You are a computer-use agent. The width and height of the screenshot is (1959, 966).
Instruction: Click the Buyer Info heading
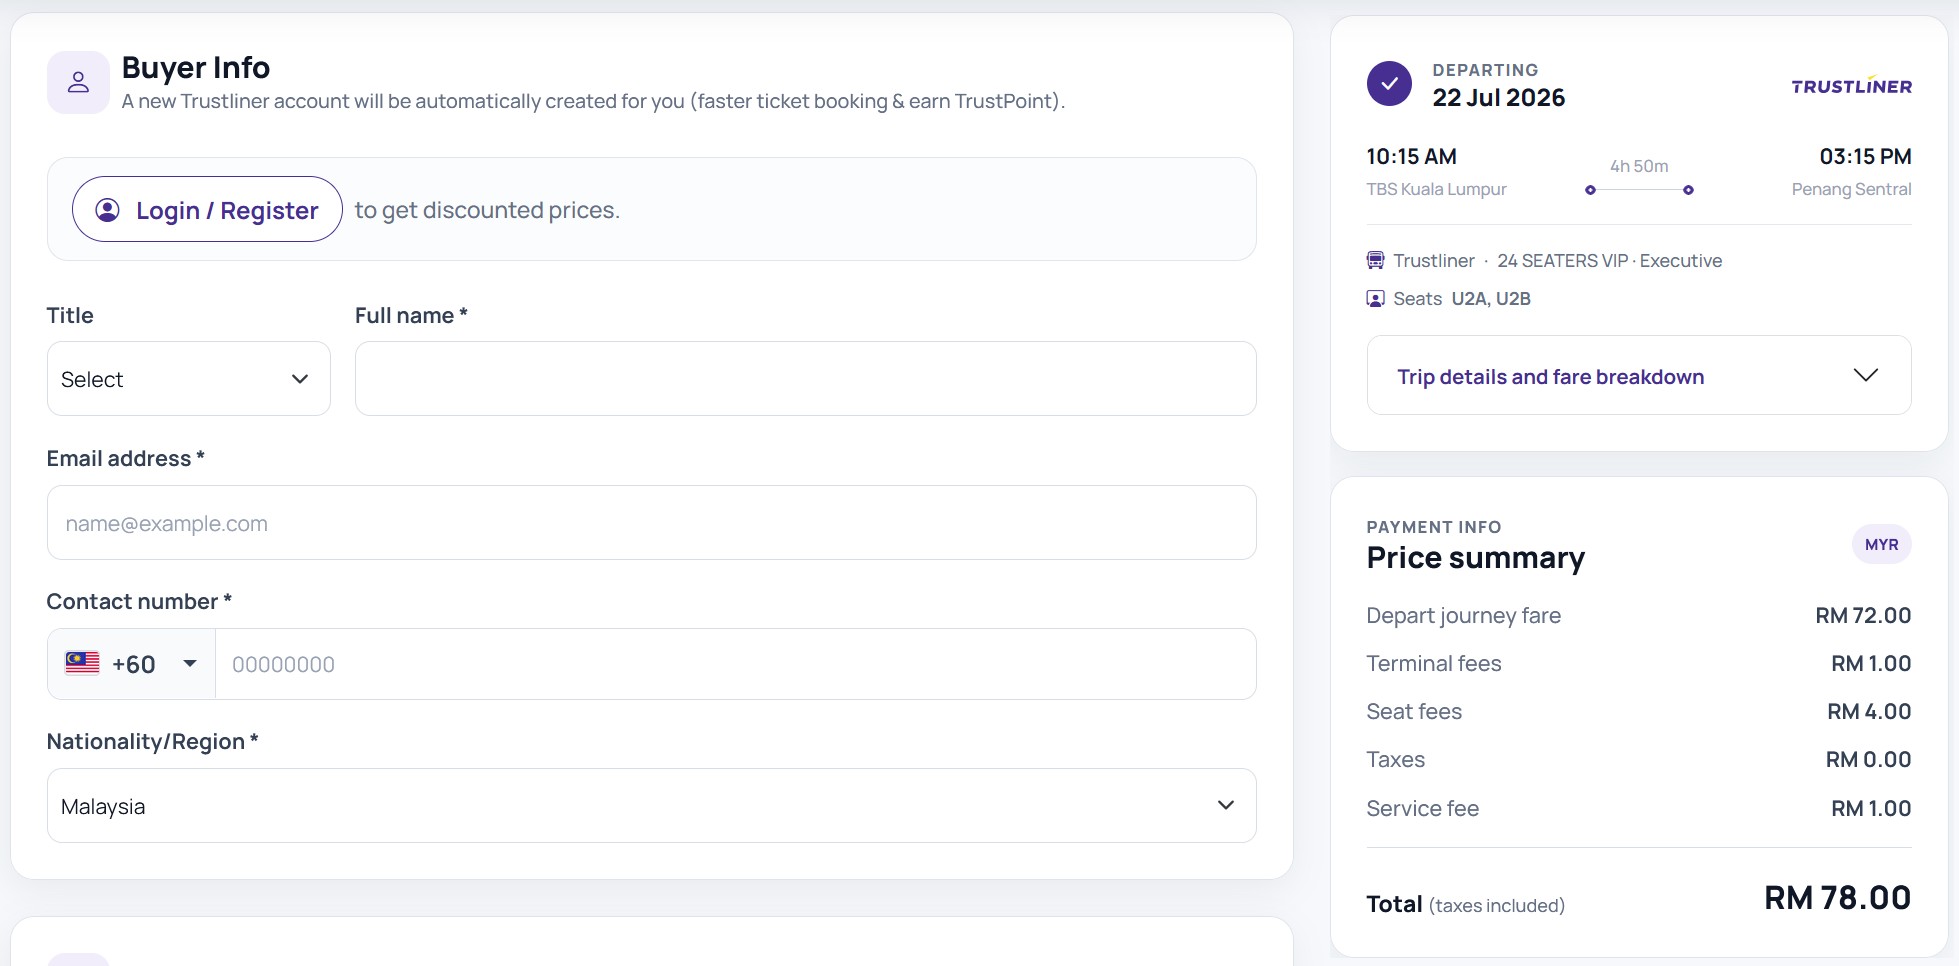pos(196,68)
